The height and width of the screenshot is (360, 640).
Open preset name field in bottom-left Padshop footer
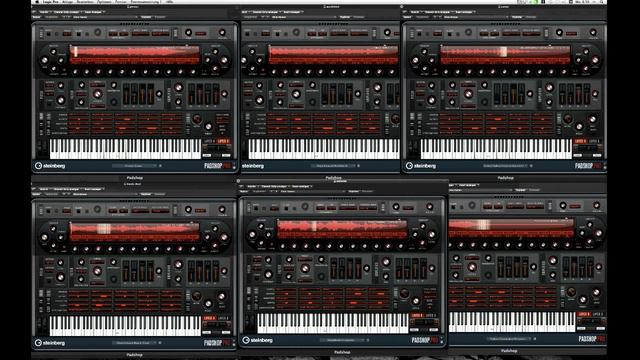(x=134, y=343)
